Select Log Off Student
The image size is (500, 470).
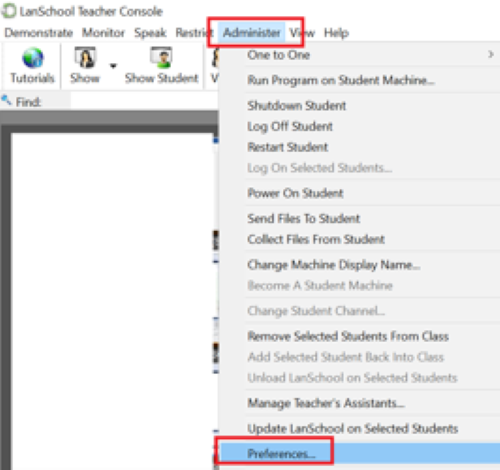290,127
